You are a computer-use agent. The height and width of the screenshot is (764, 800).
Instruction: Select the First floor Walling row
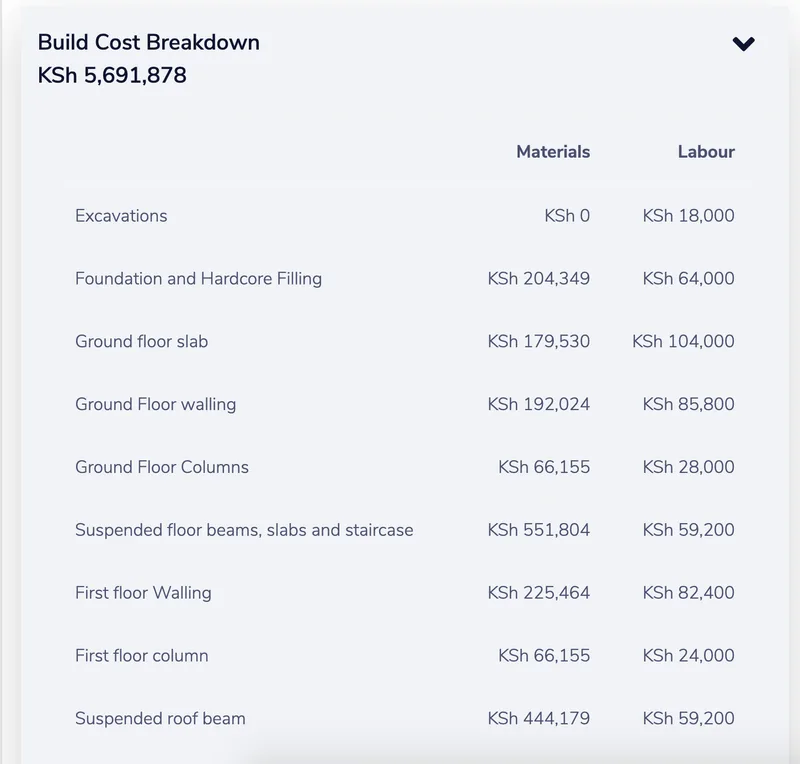click(405, 593)
